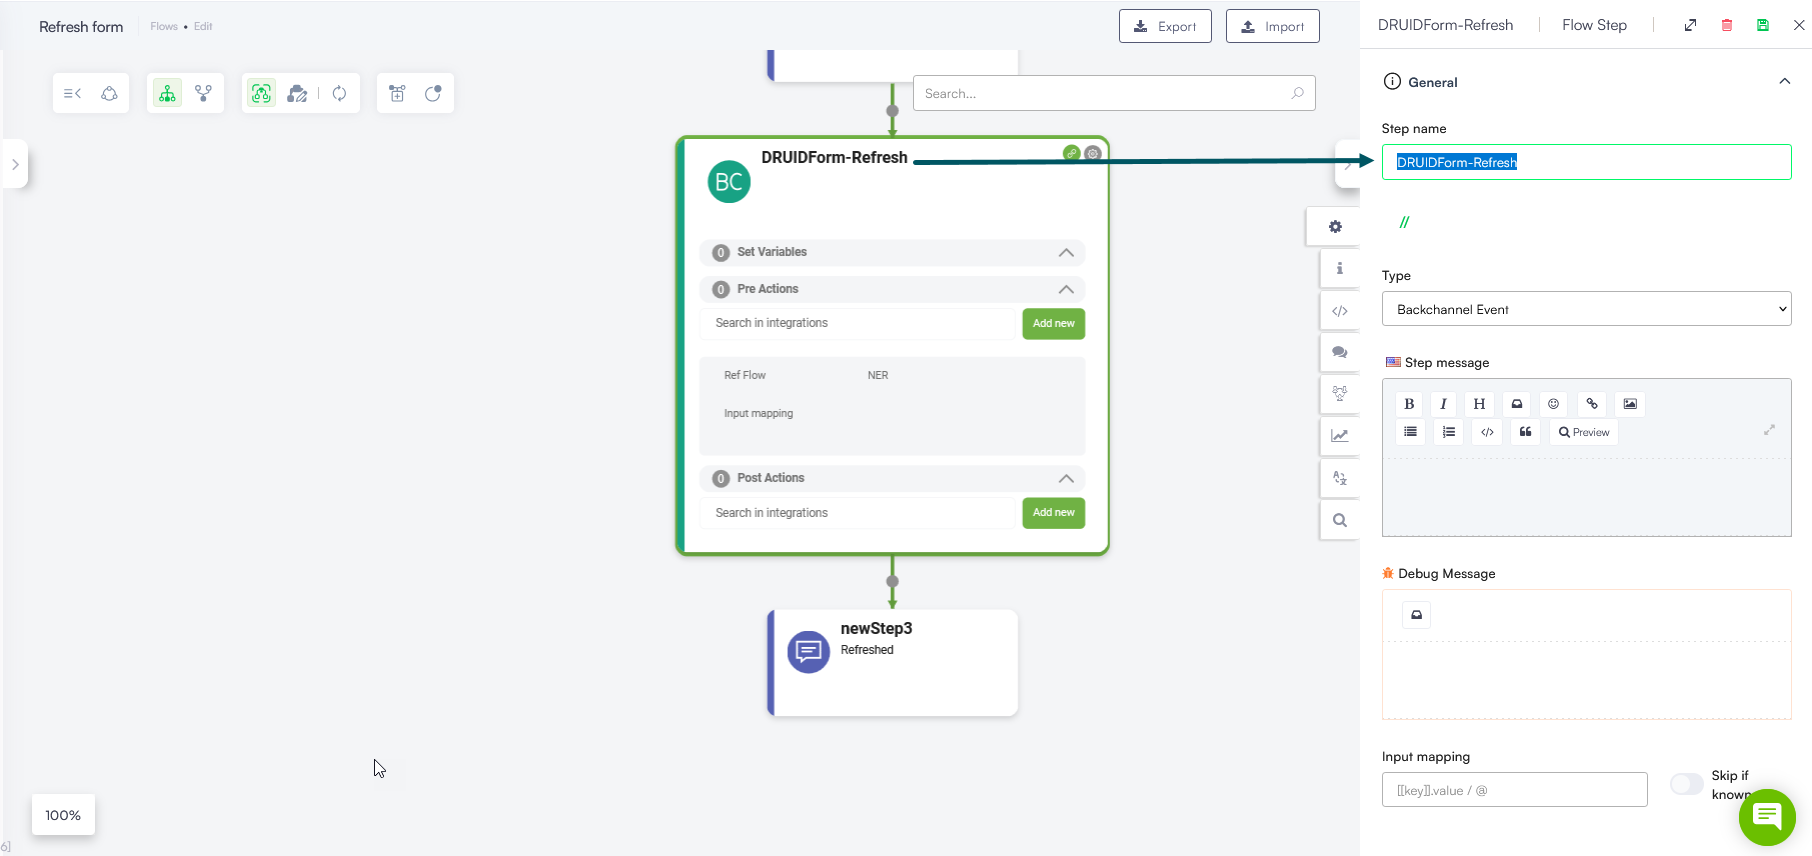The height and width of the screenshot is (856, 1812).
Task: Open the Type dropdown Backchannel Event
Action: tap(1585, 309)
